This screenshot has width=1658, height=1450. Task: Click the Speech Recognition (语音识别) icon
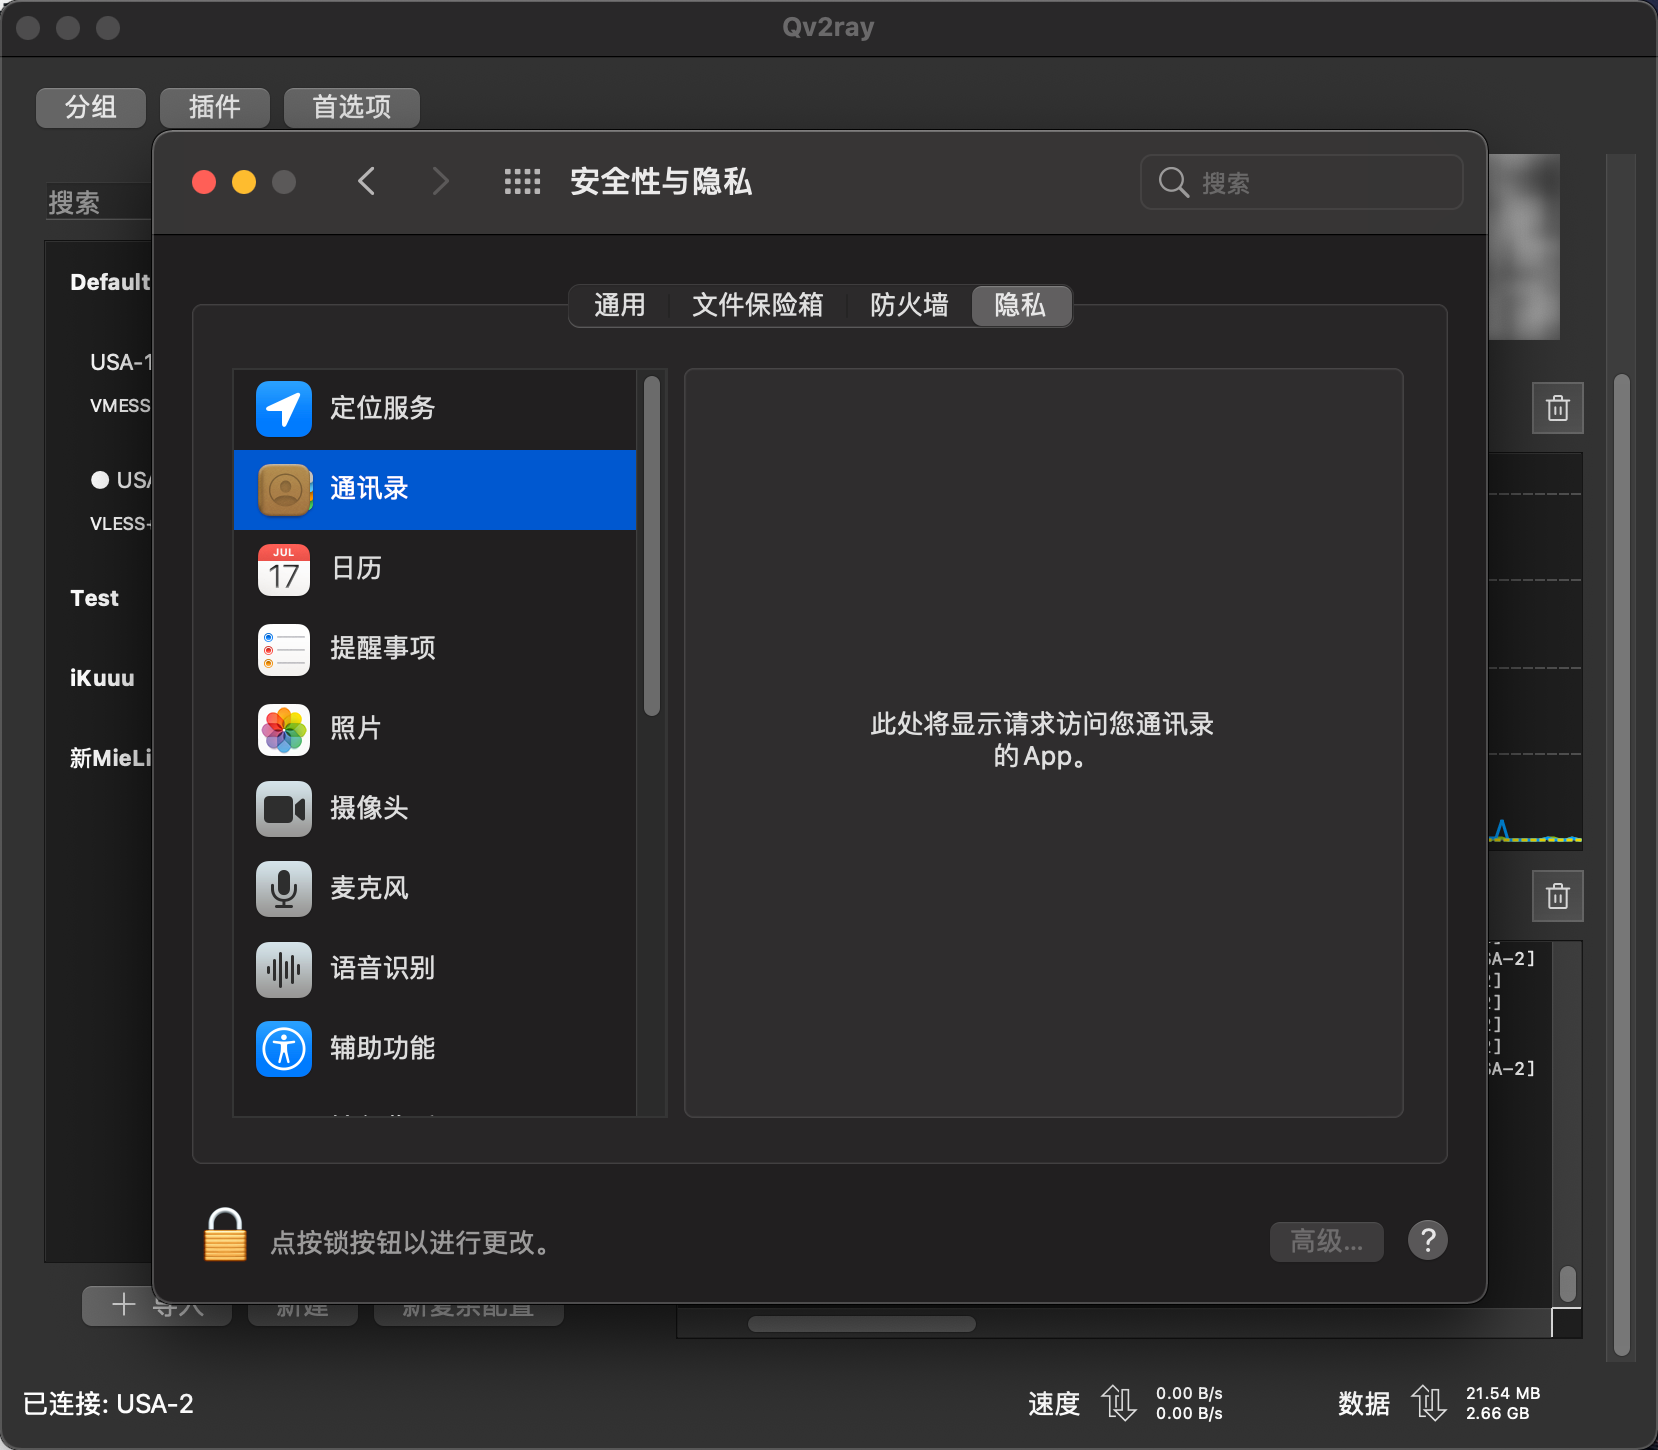(284, 969)
